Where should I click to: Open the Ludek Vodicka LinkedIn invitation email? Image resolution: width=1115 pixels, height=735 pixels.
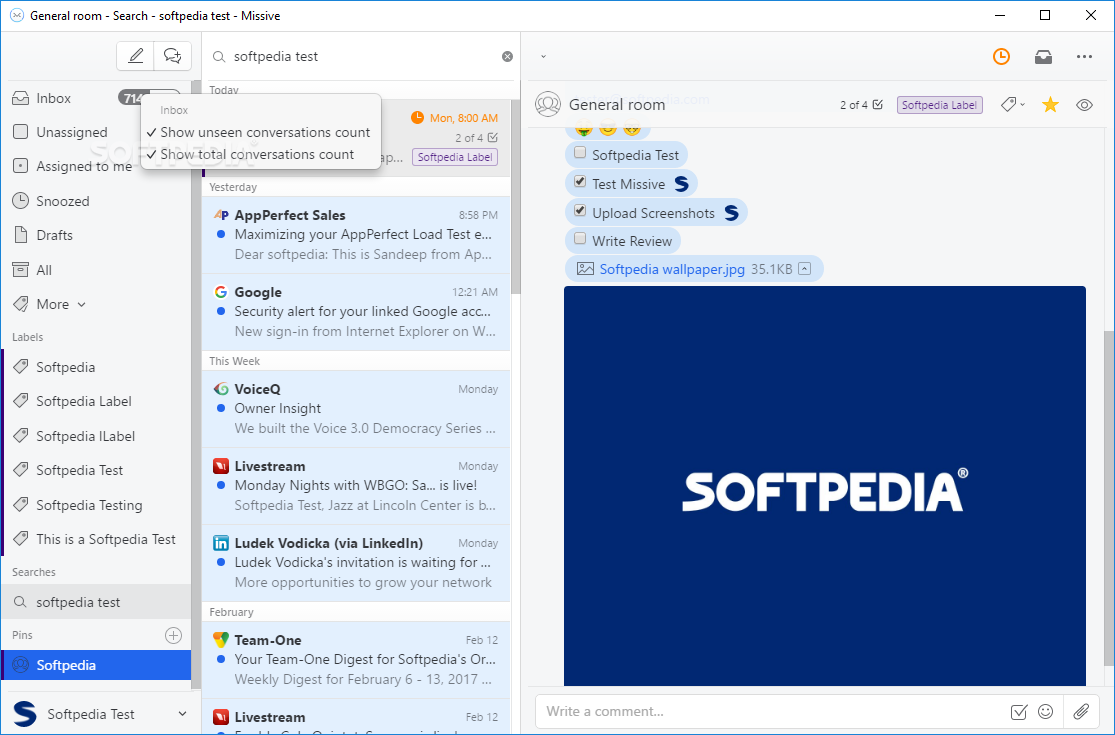[x=356, y=563]
